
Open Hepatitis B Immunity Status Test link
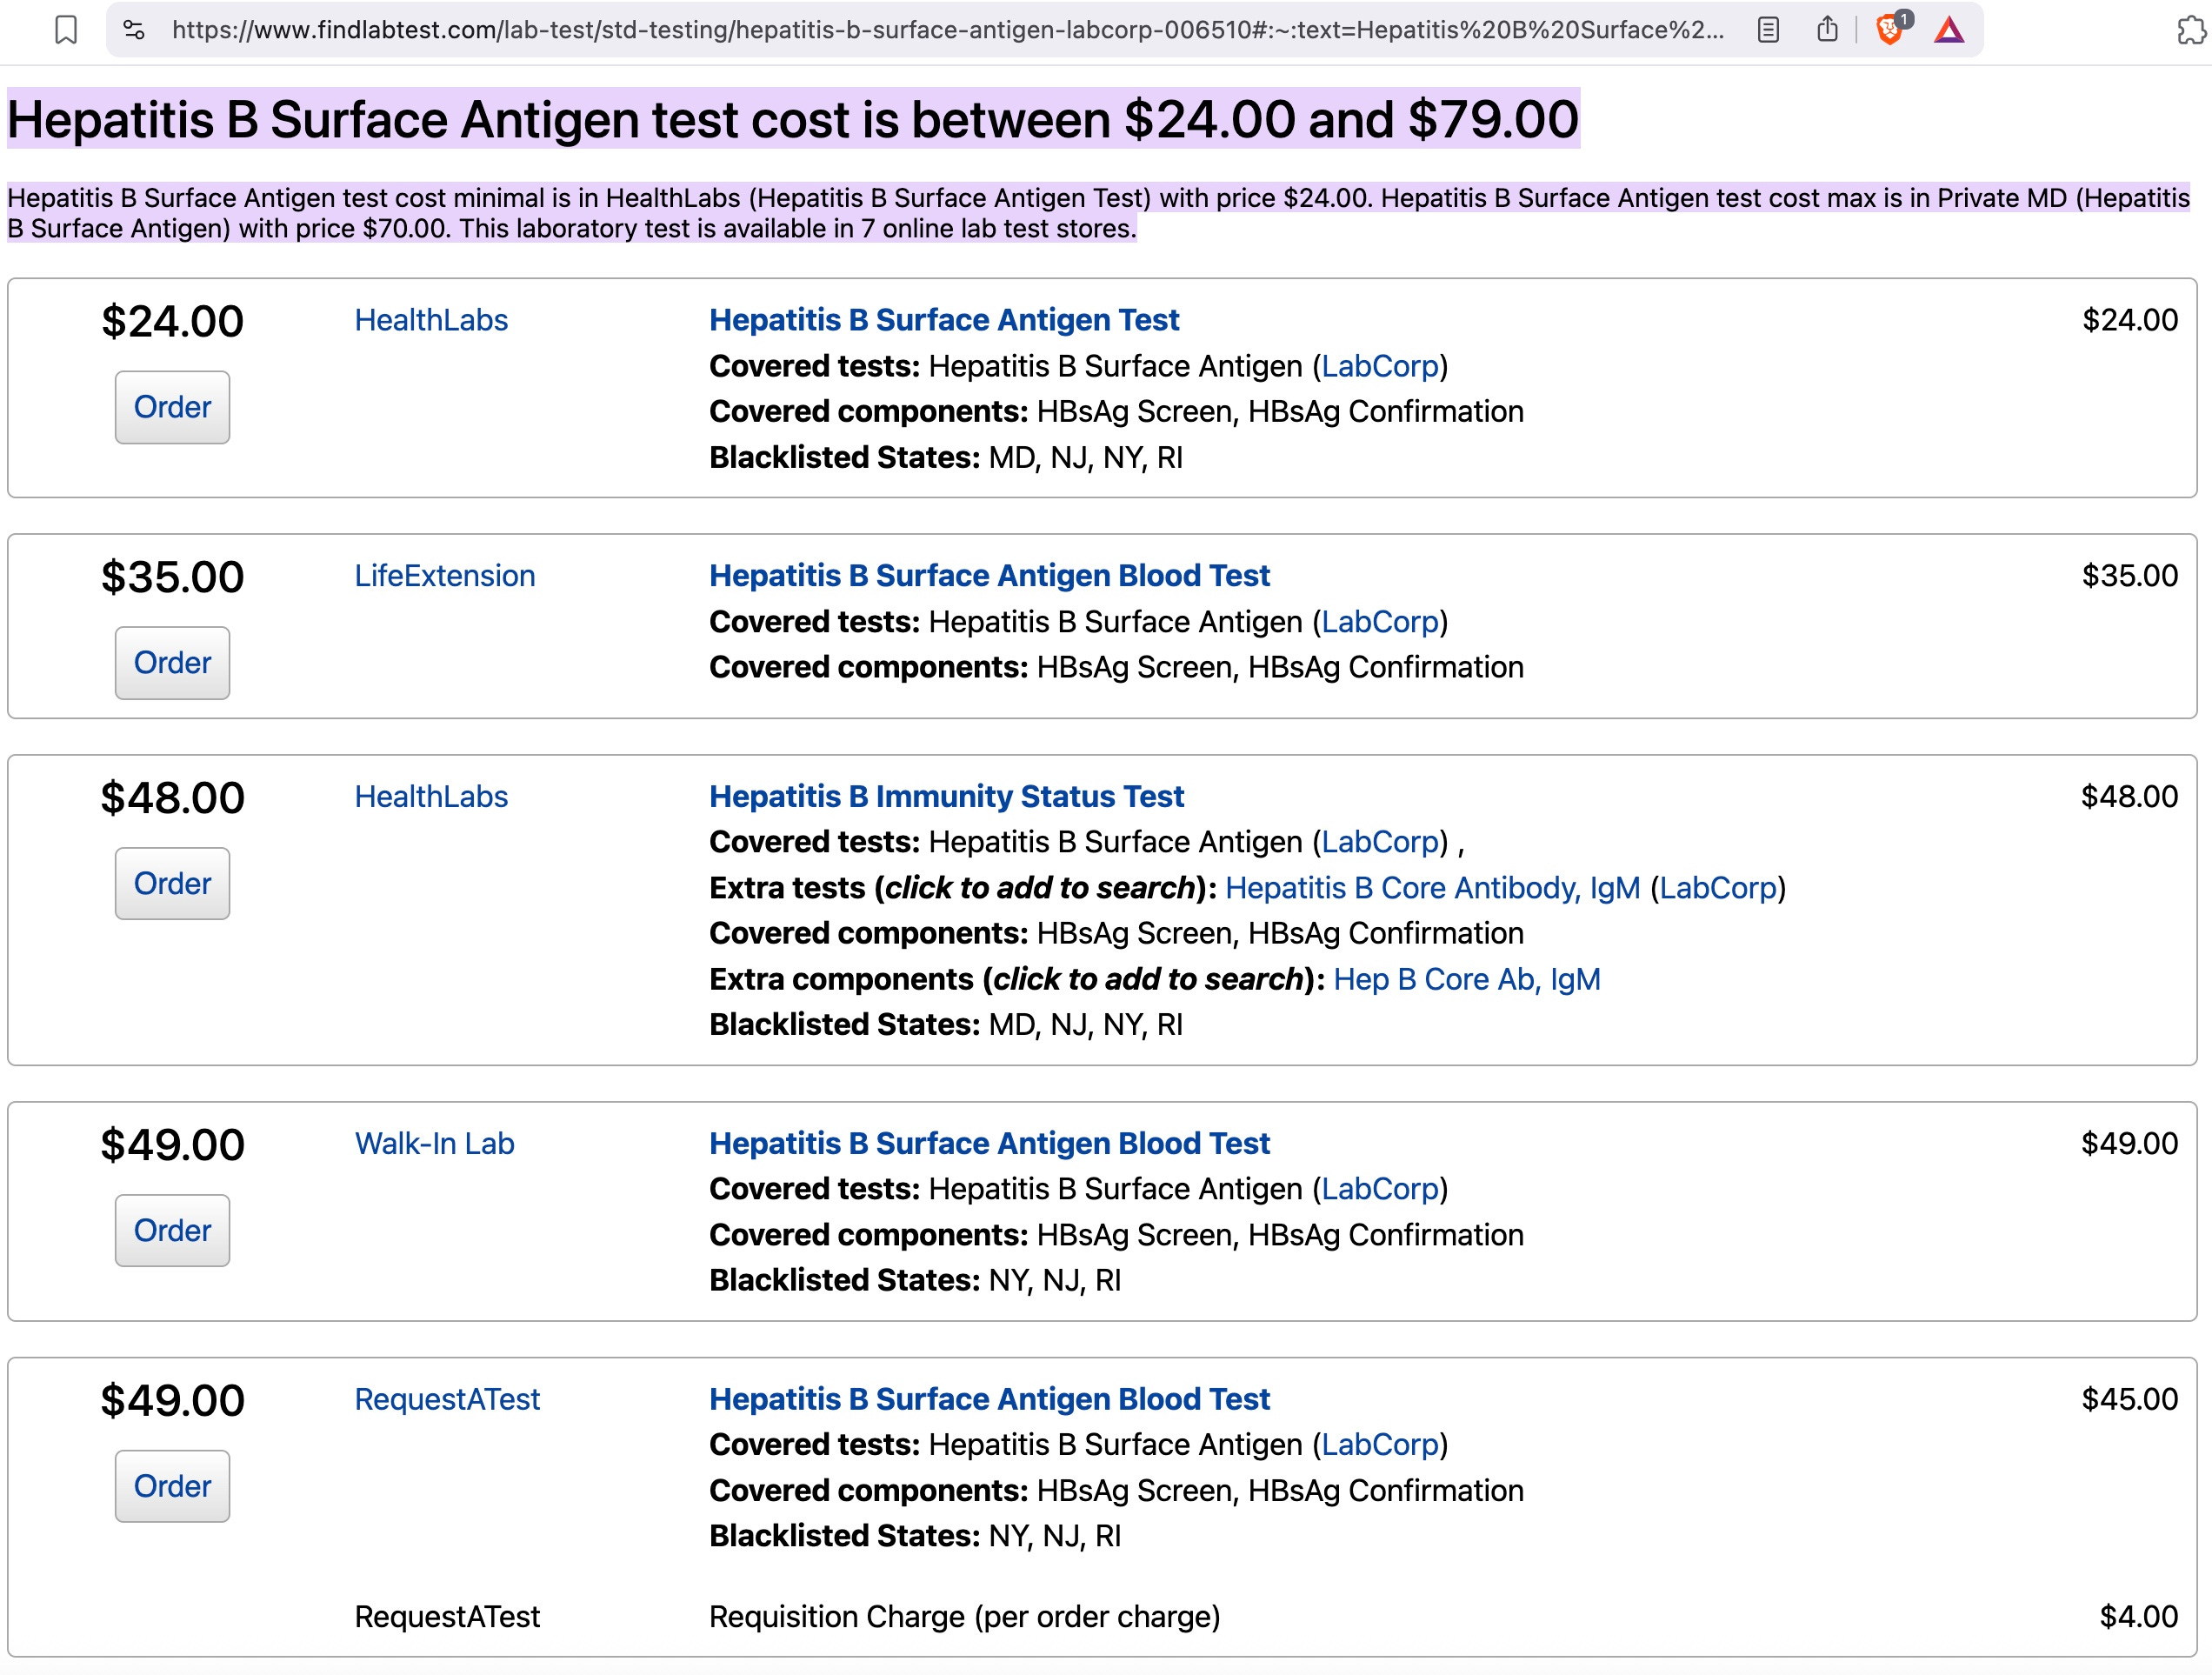pos(945,796)
